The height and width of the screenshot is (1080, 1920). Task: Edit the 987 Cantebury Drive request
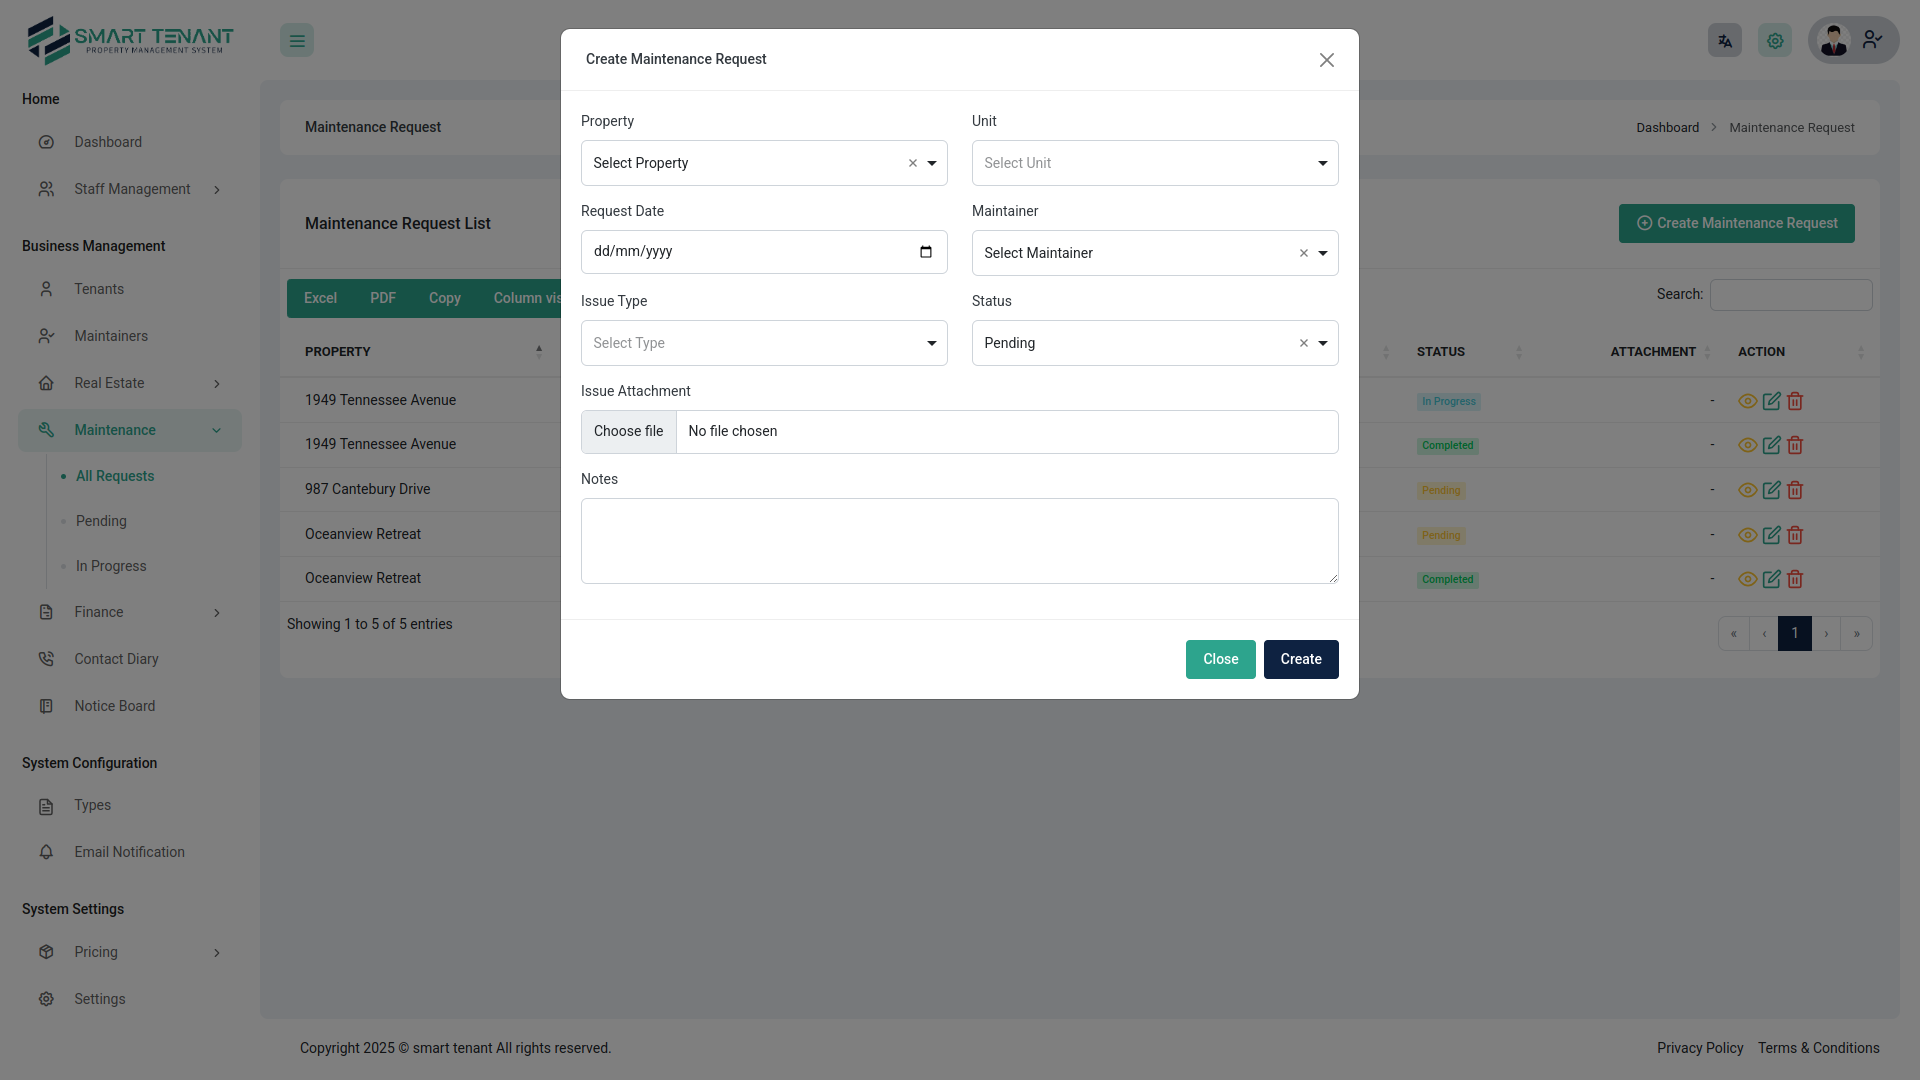tap(1771, 490)
